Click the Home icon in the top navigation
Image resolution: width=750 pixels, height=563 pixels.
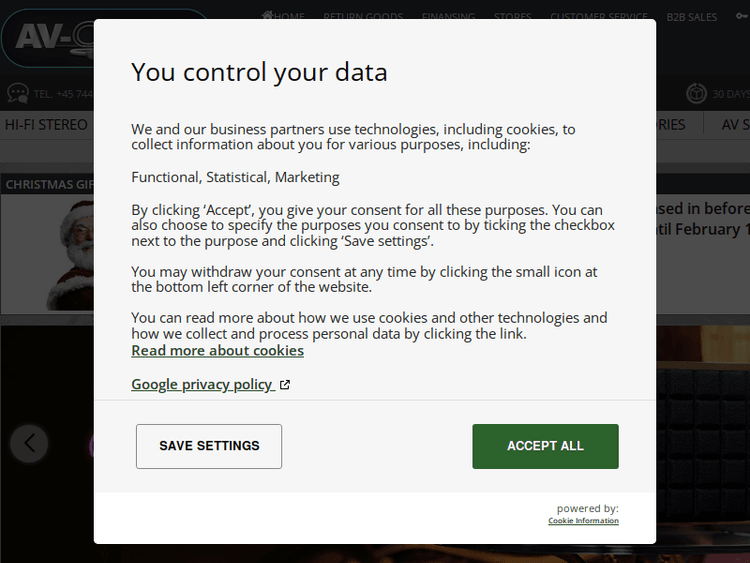click(x=267, y=16)
